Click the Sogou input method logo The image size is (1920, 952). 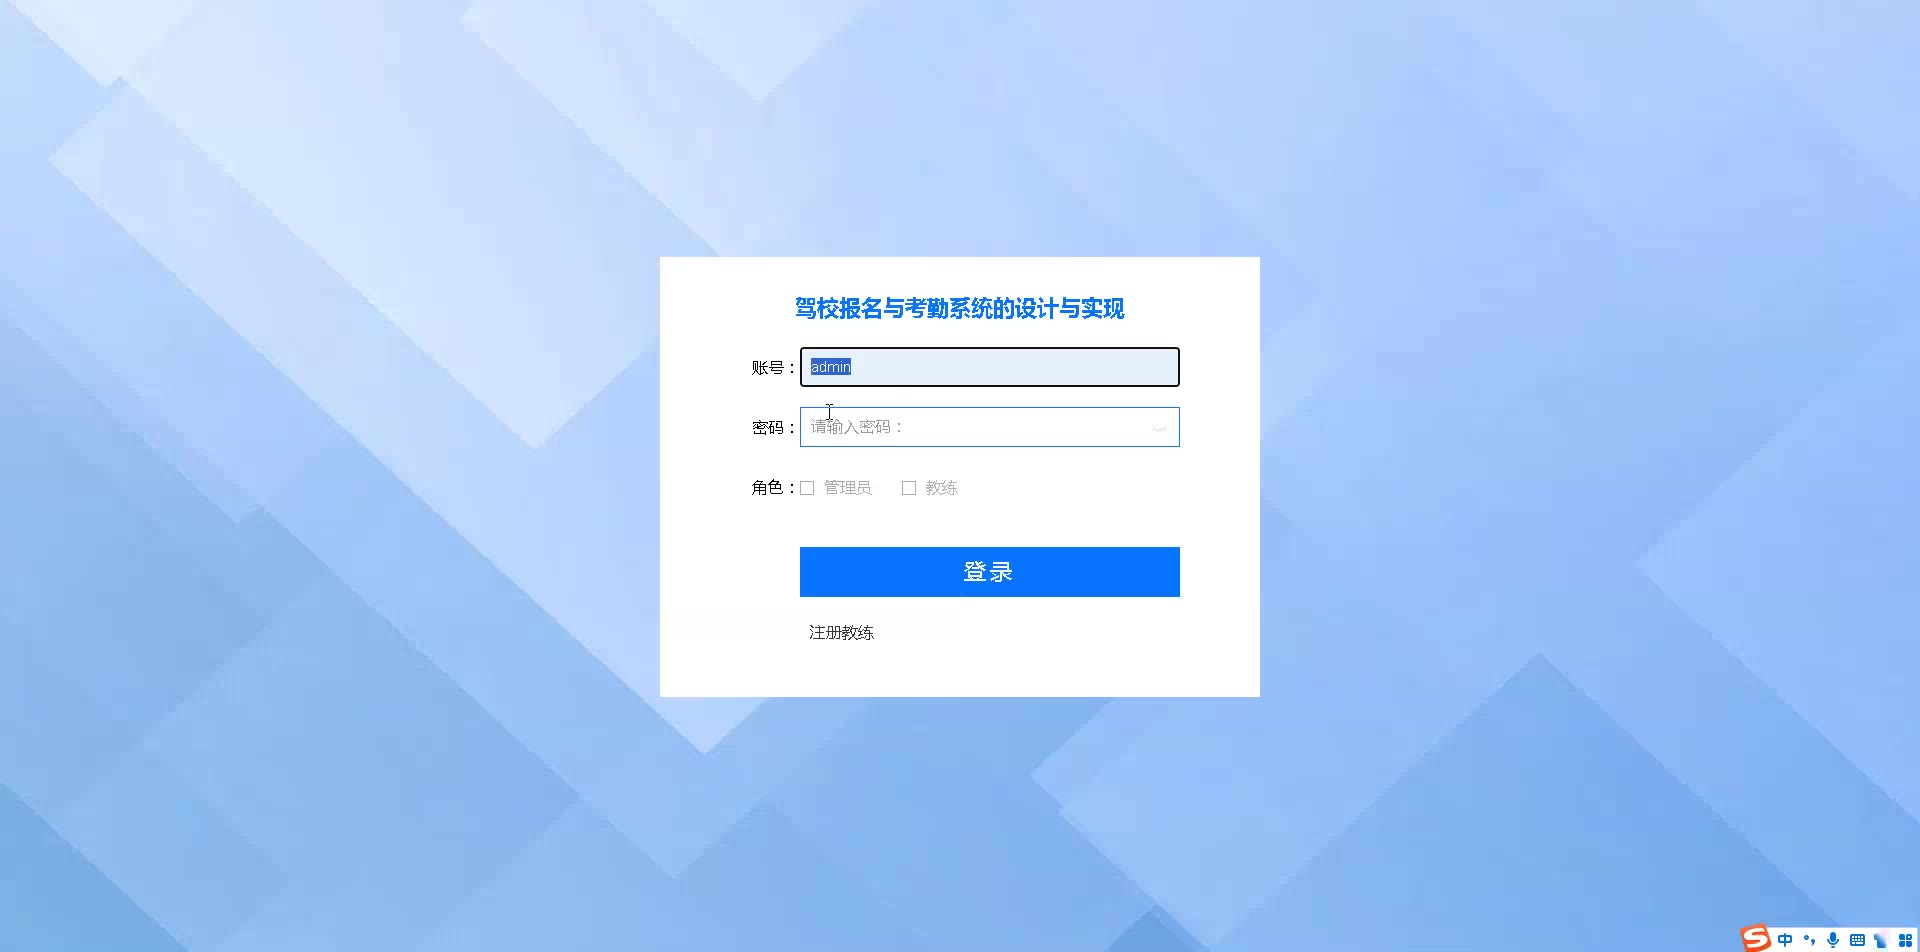[1756, 938]
